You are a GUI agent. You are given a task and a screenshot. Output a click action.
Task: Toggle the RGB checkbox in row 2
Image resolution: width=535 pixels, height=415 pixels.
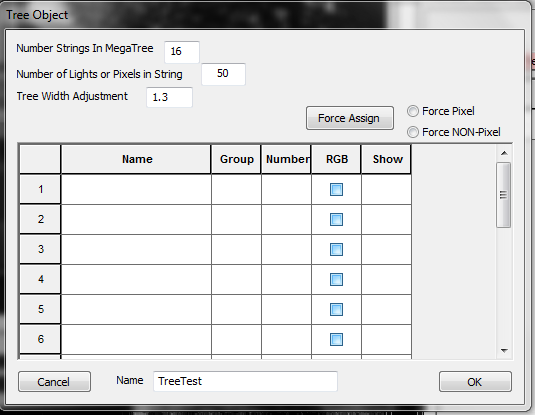point(336,219)
